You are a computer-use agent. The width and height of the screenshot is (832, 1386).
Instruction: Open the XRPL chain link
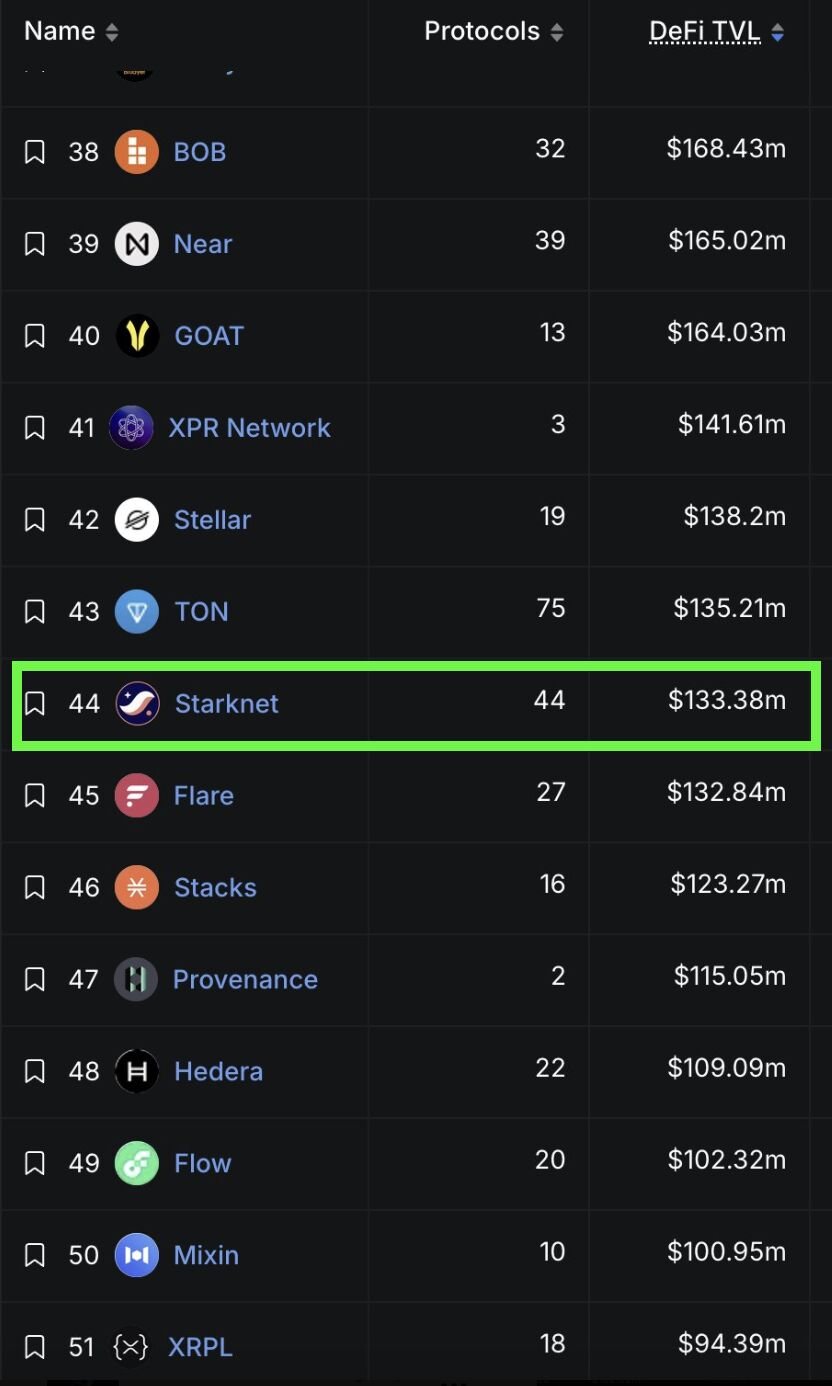coord(200,1348)
